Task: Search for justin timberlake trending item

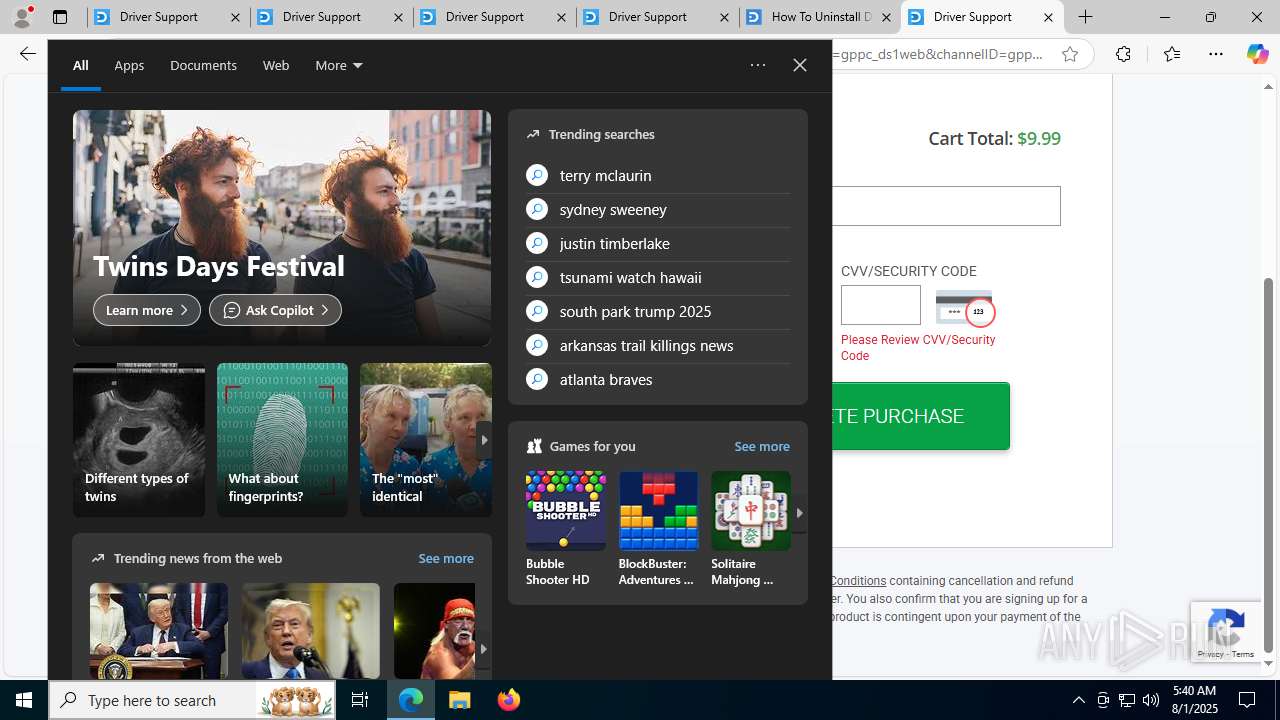Action: [658, 243]
